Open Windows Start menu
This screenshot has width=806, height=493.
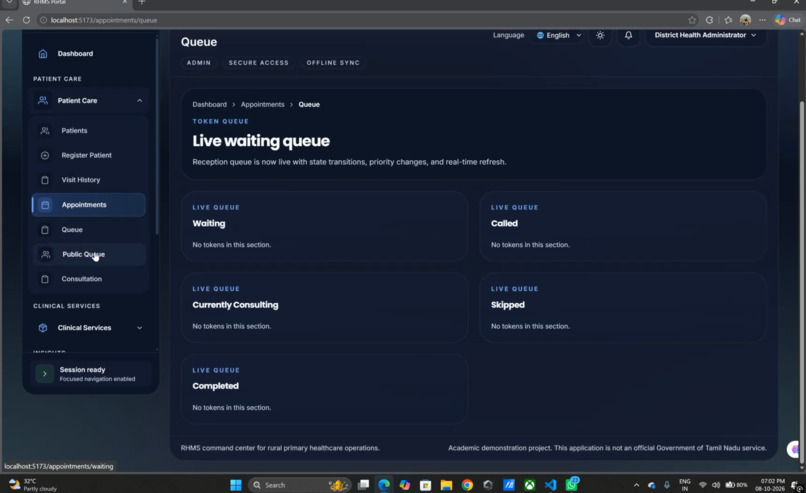coord(236,485)
